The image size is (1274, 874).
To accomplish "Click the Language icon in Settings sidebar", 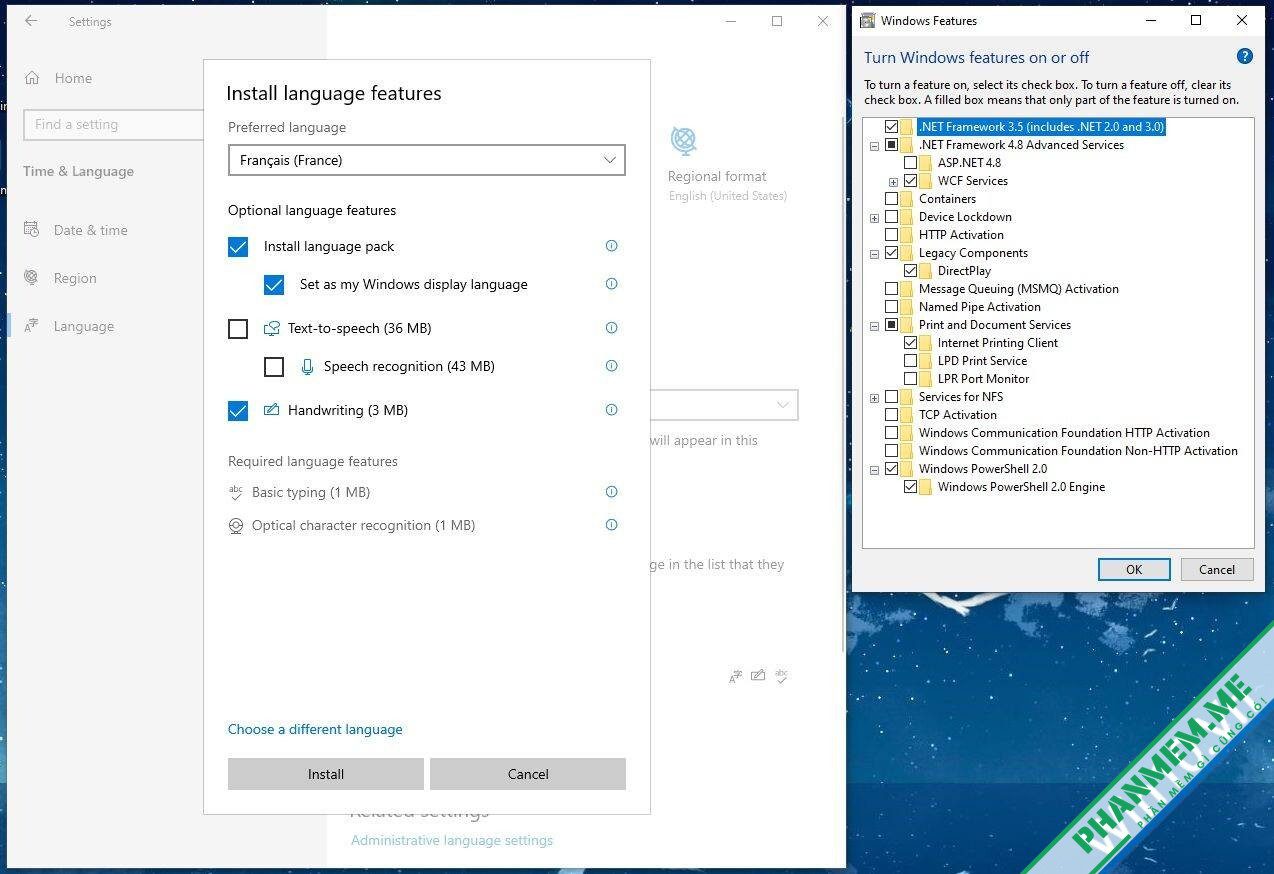I will pos(32,326).
